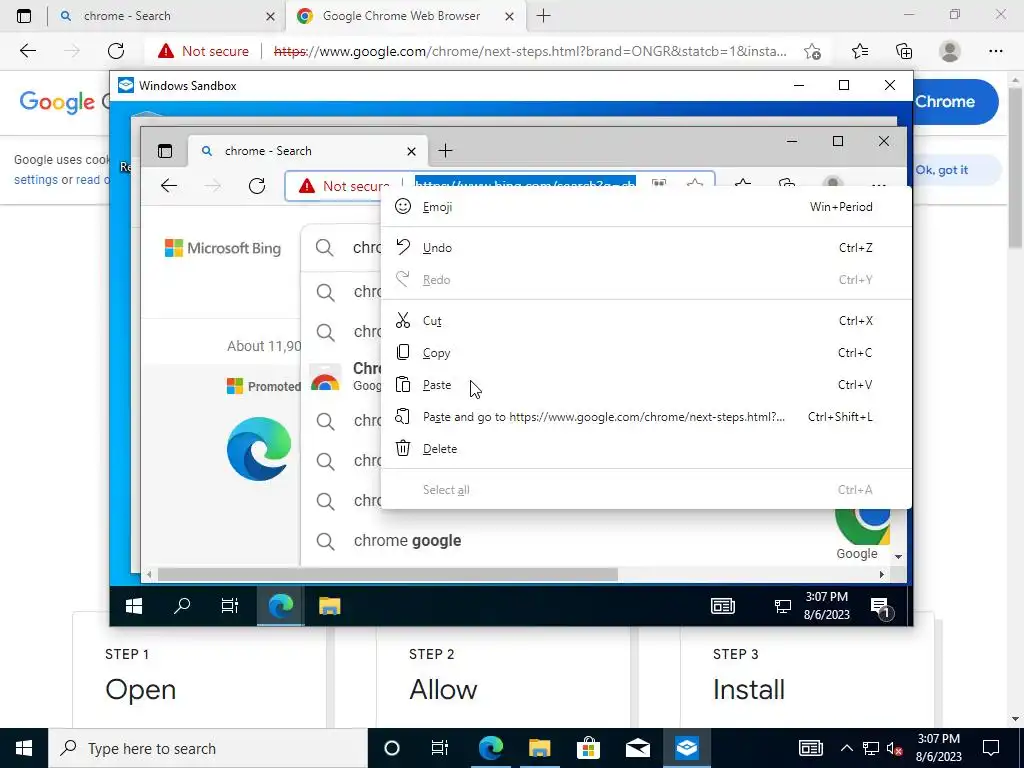This screenshot has height=768, width=1024.
Task: Open outer Edge Settings and more menu
Action: (995, 51)
